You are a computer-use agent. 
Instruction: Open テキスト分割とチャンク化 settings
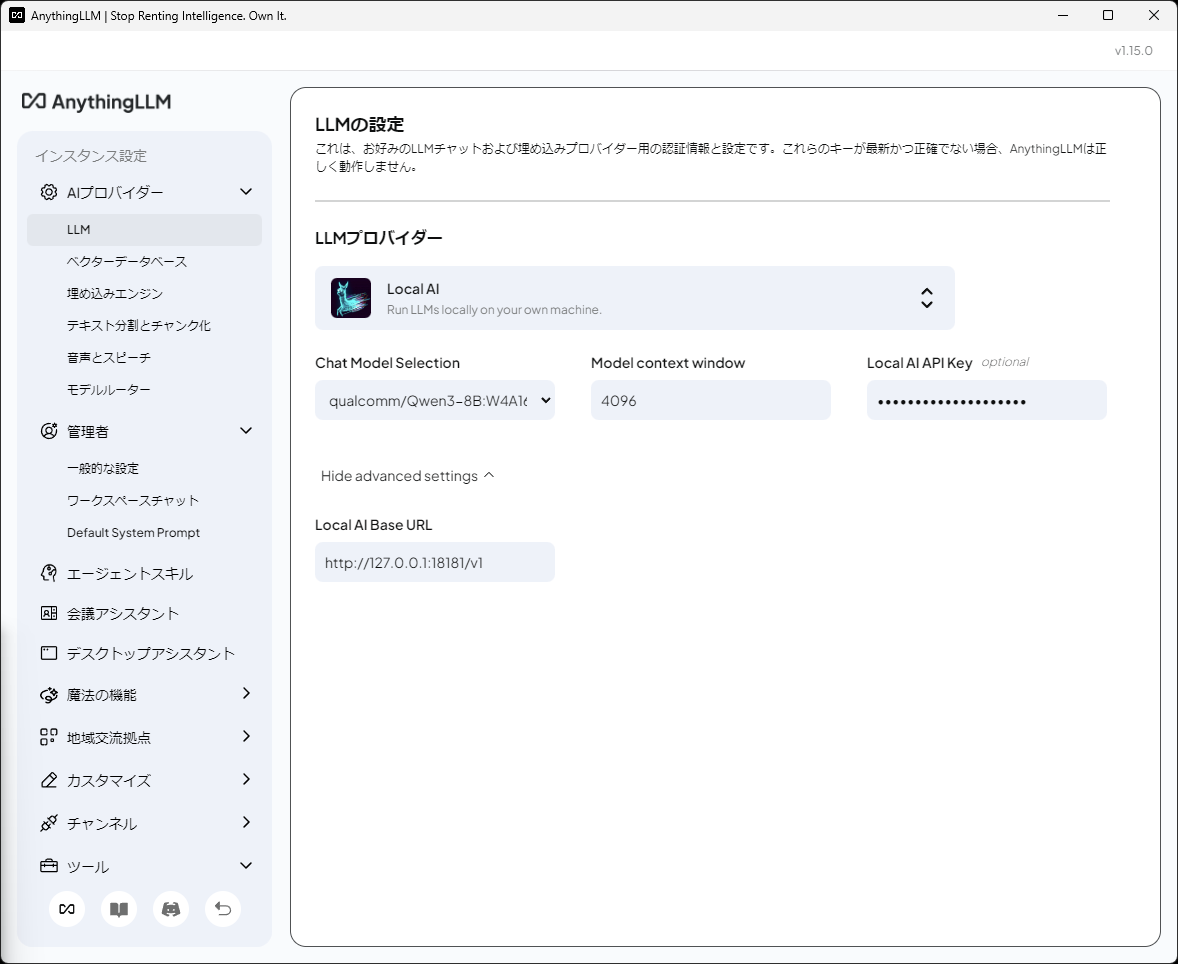(x=139, y=325)
